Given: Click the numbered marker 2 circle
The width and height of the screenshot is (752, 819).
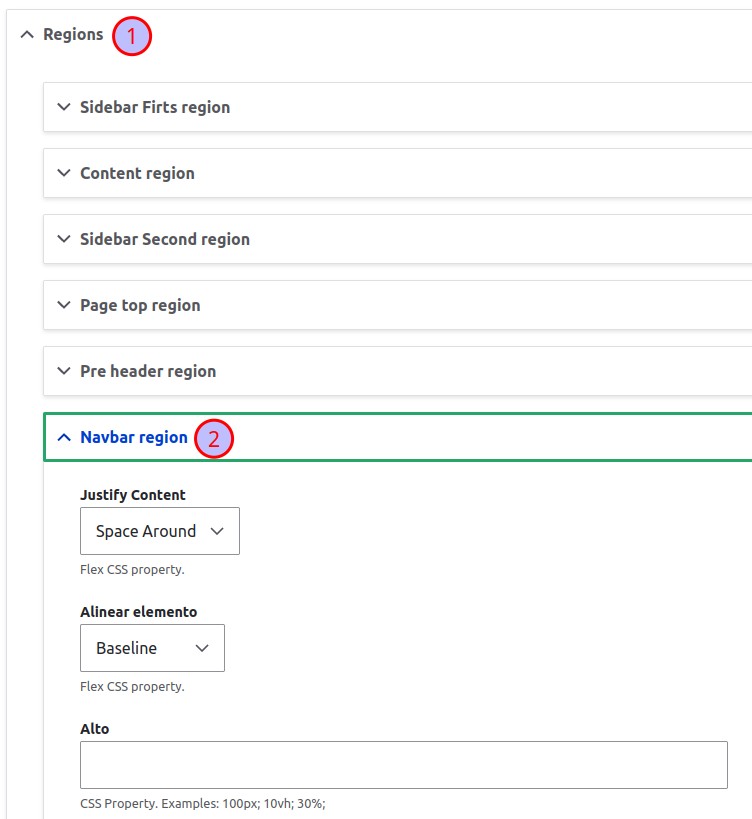Looking at the screenshot, I should pyautogui.click(x=214, y=440).
